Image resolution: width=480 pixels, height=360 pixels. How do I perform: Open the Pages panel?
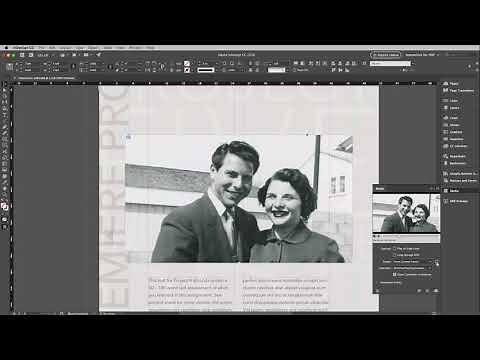454,84
